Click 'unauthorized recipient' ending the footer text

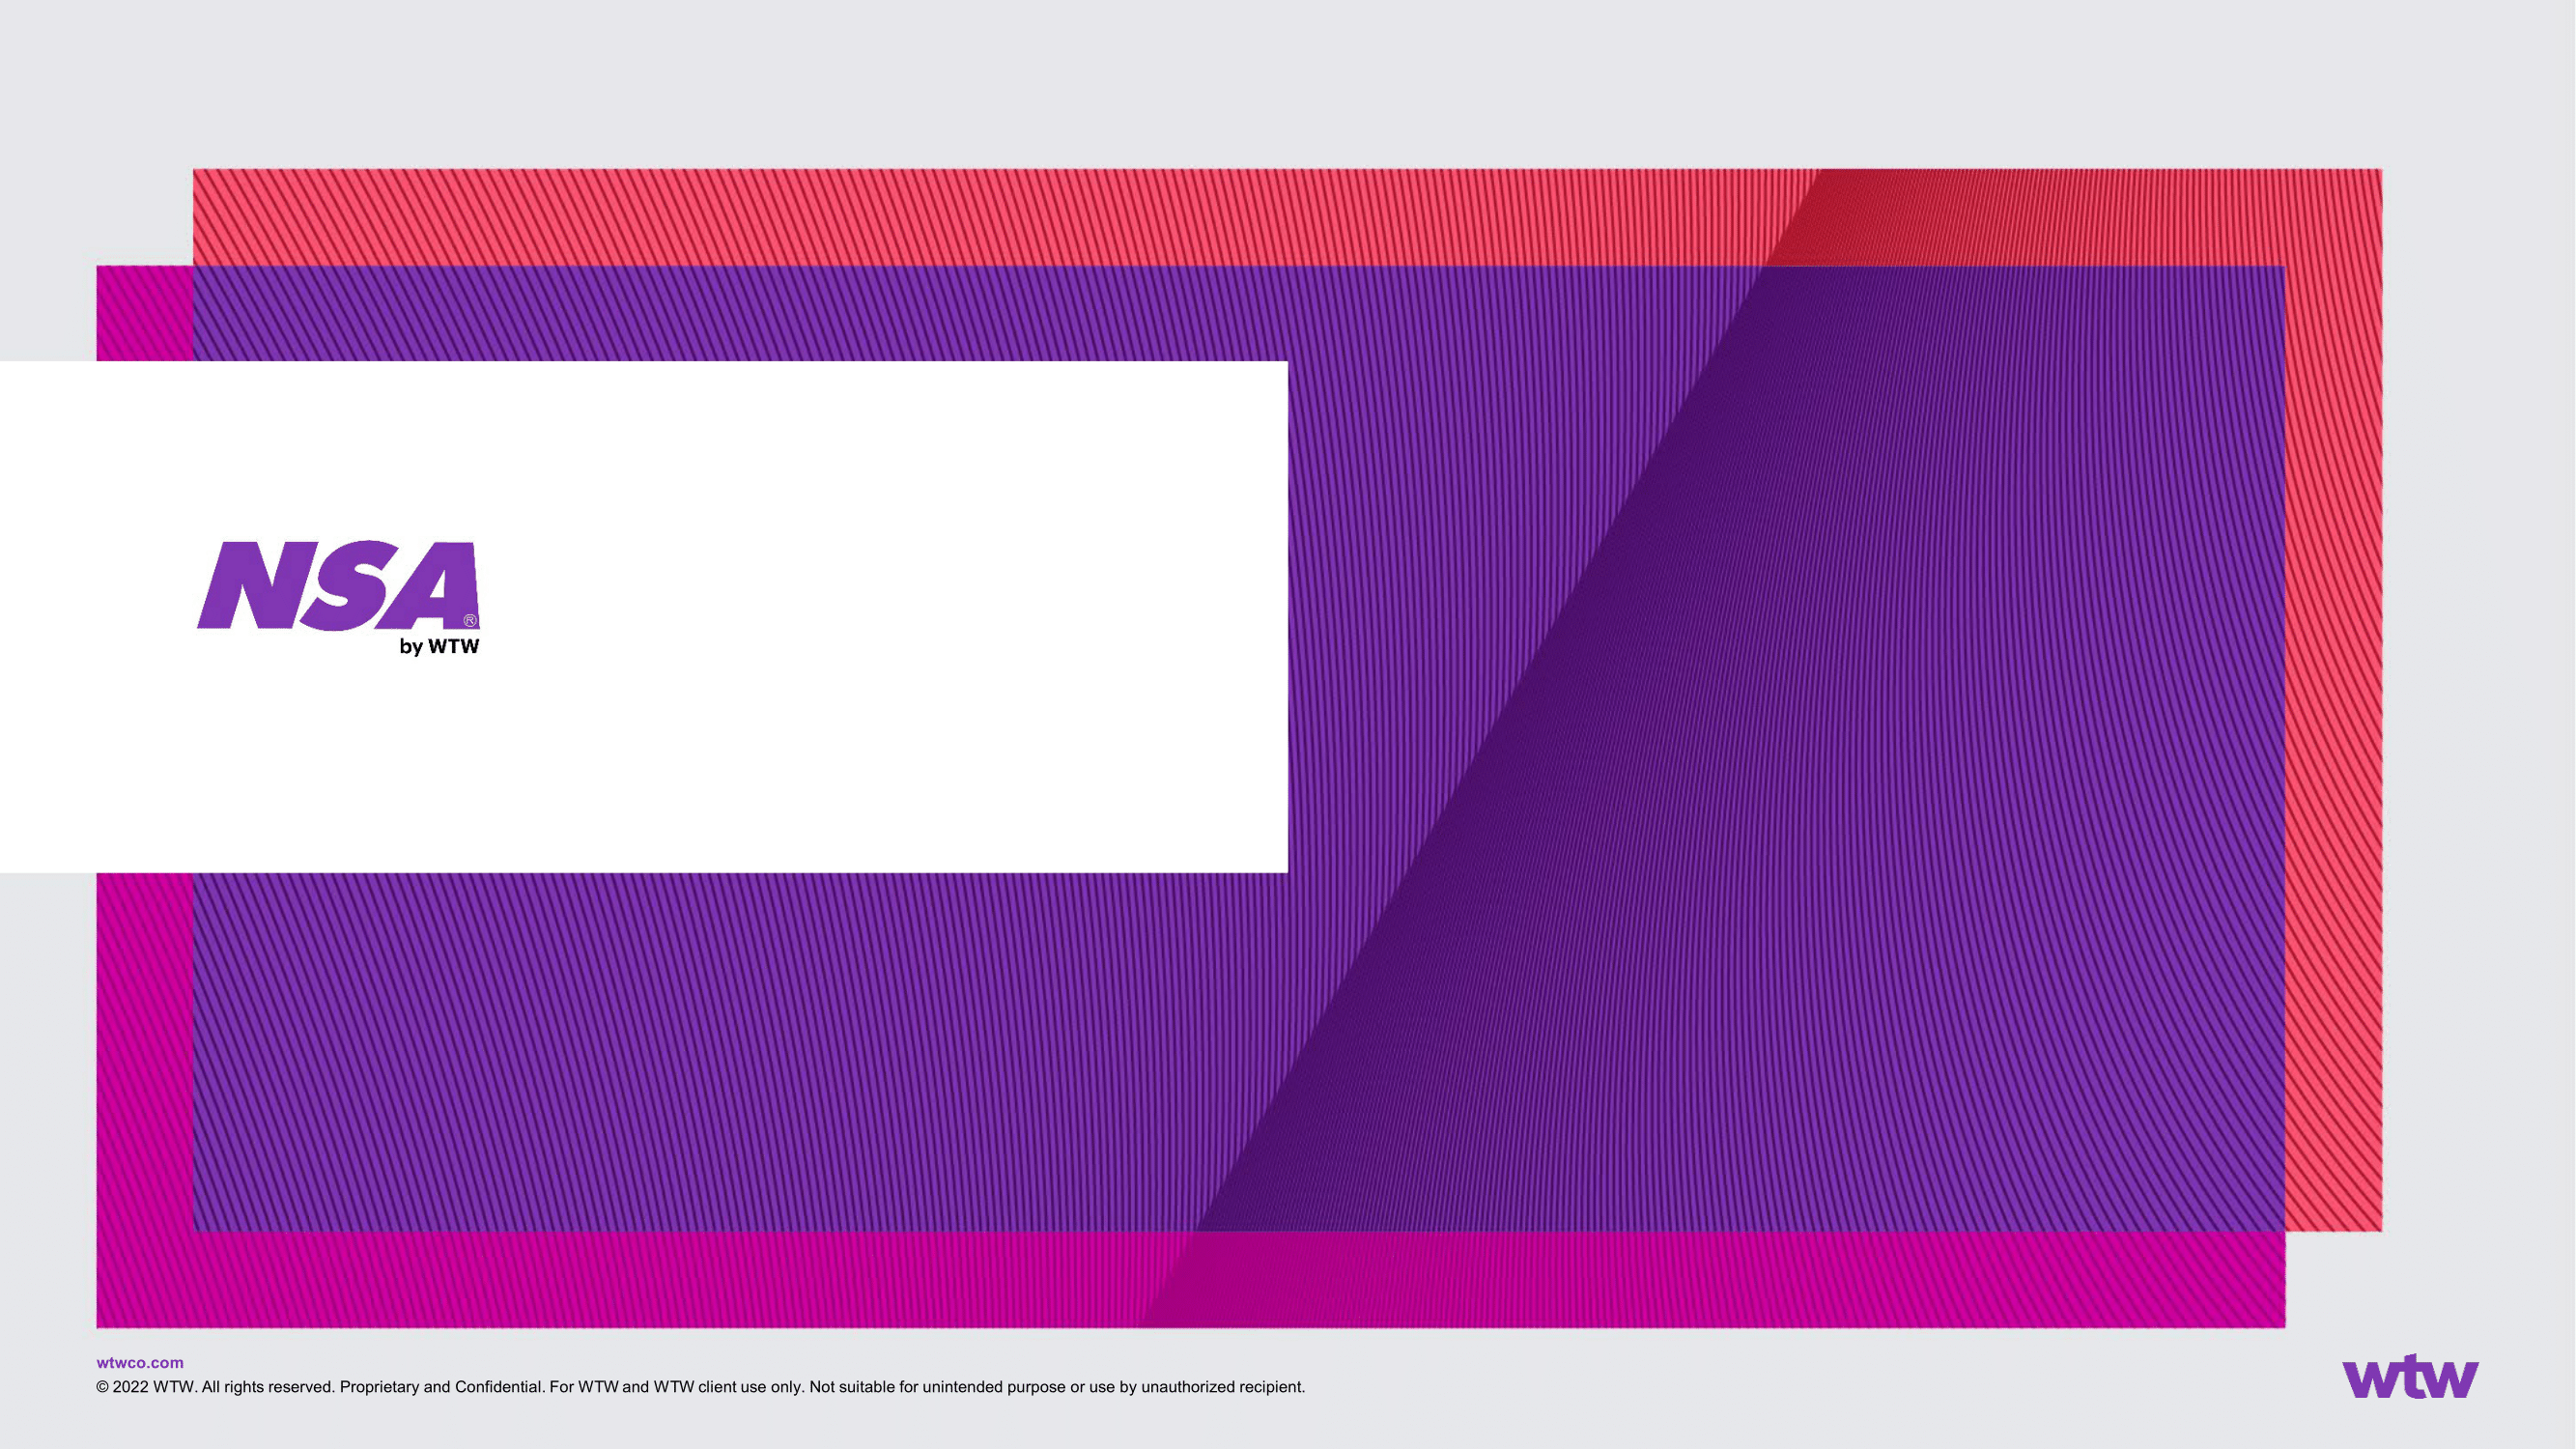click(1222, 1387)
